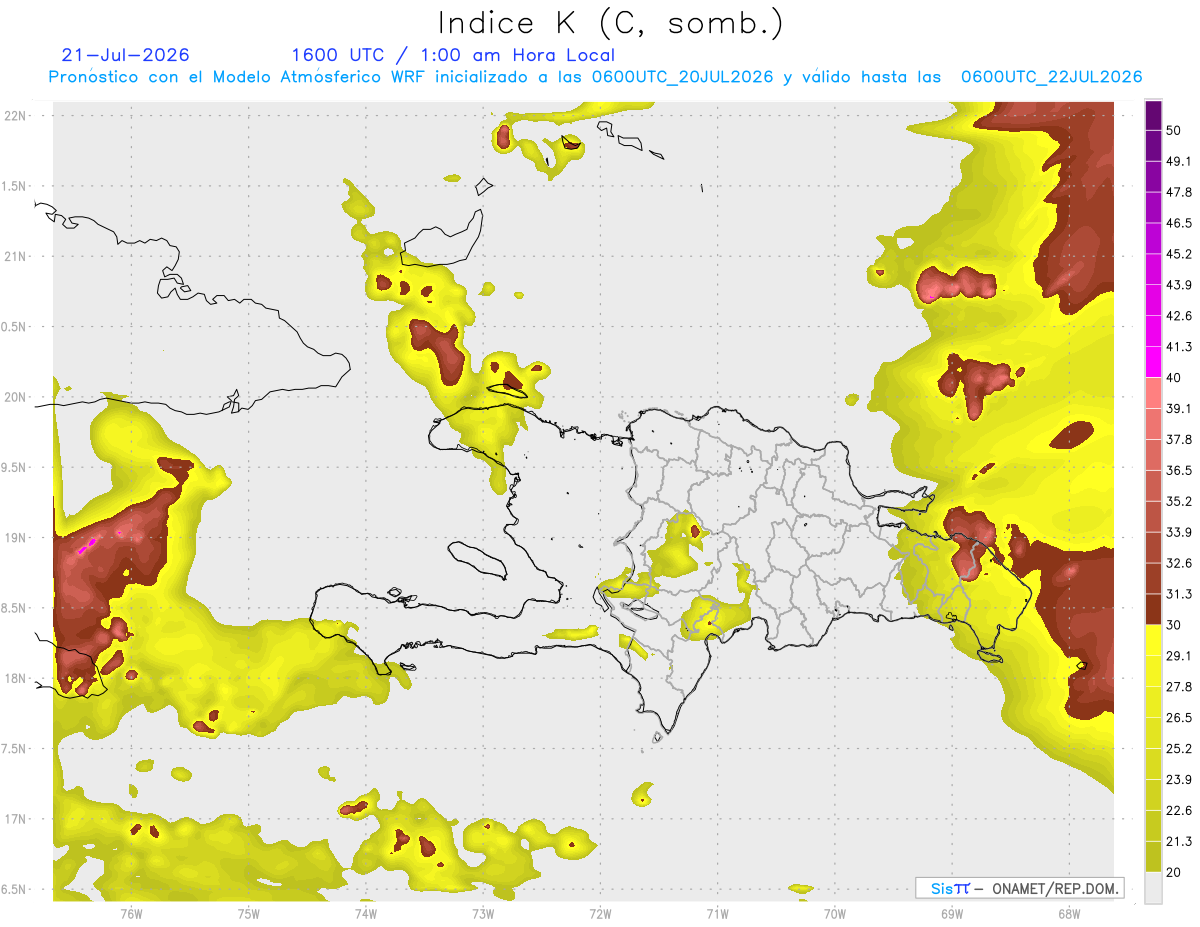Click the color scale value "26.5"

tap(1180, 718)
